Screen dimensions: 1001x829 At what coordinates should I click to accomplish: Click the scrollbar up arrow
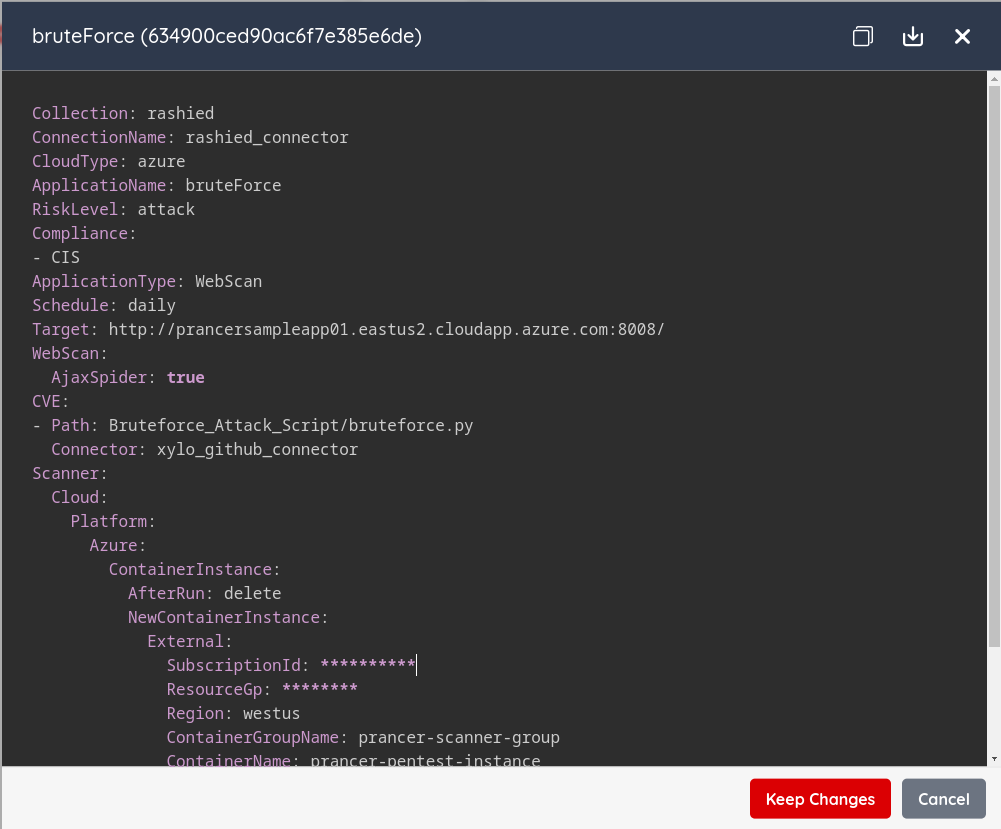pos(994,79)
